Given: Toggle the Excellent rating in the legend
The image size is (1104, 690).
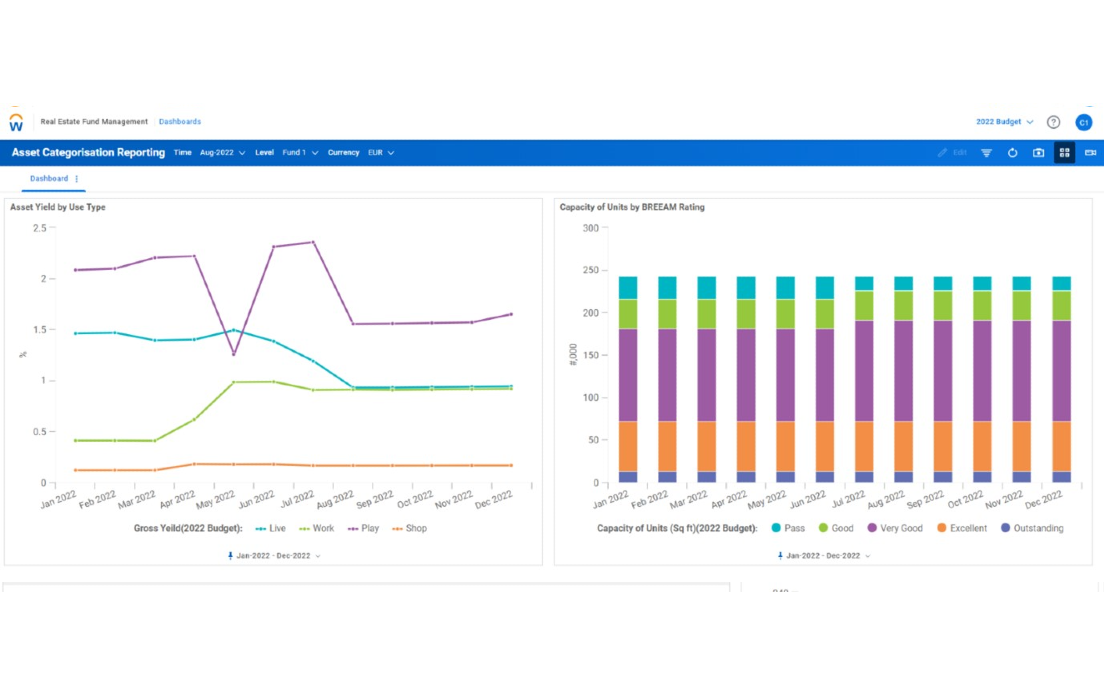Looking at the screenshot, I should [962, 528].
